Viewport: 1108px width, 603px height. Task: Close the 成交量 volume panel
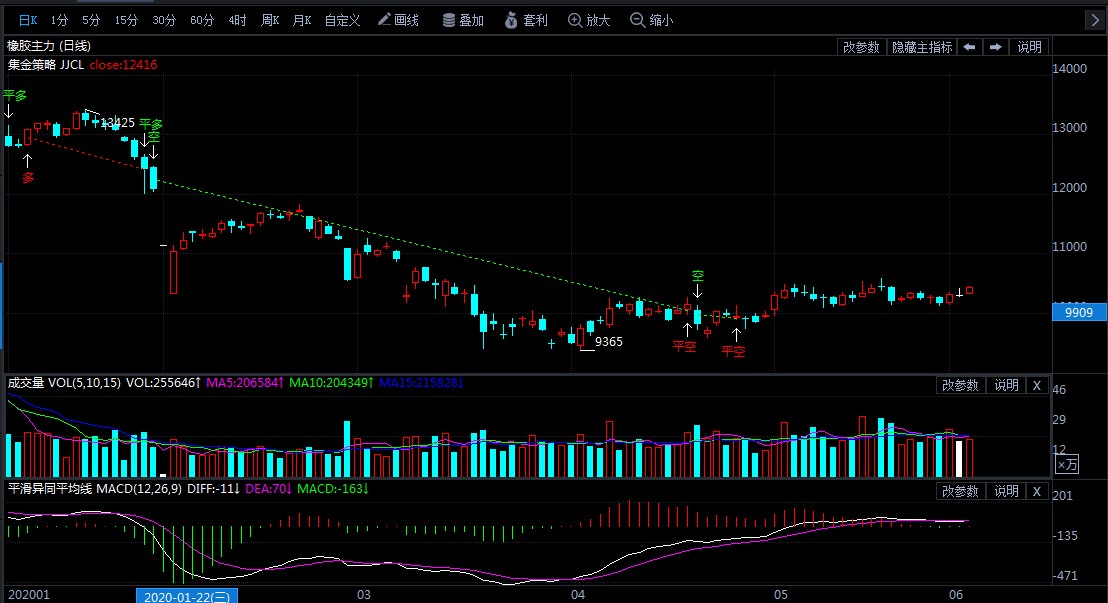click(1036, 385)
